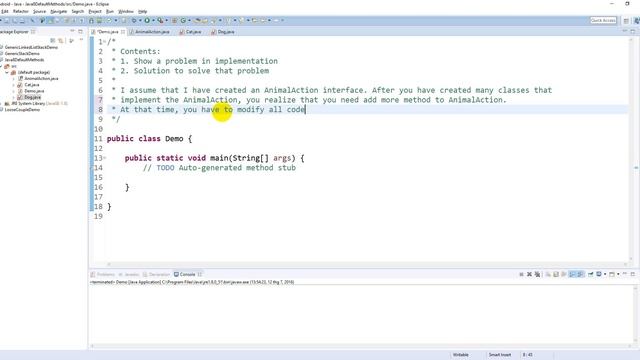Open the Package Explorer view menu arrow

pos(71,40)
